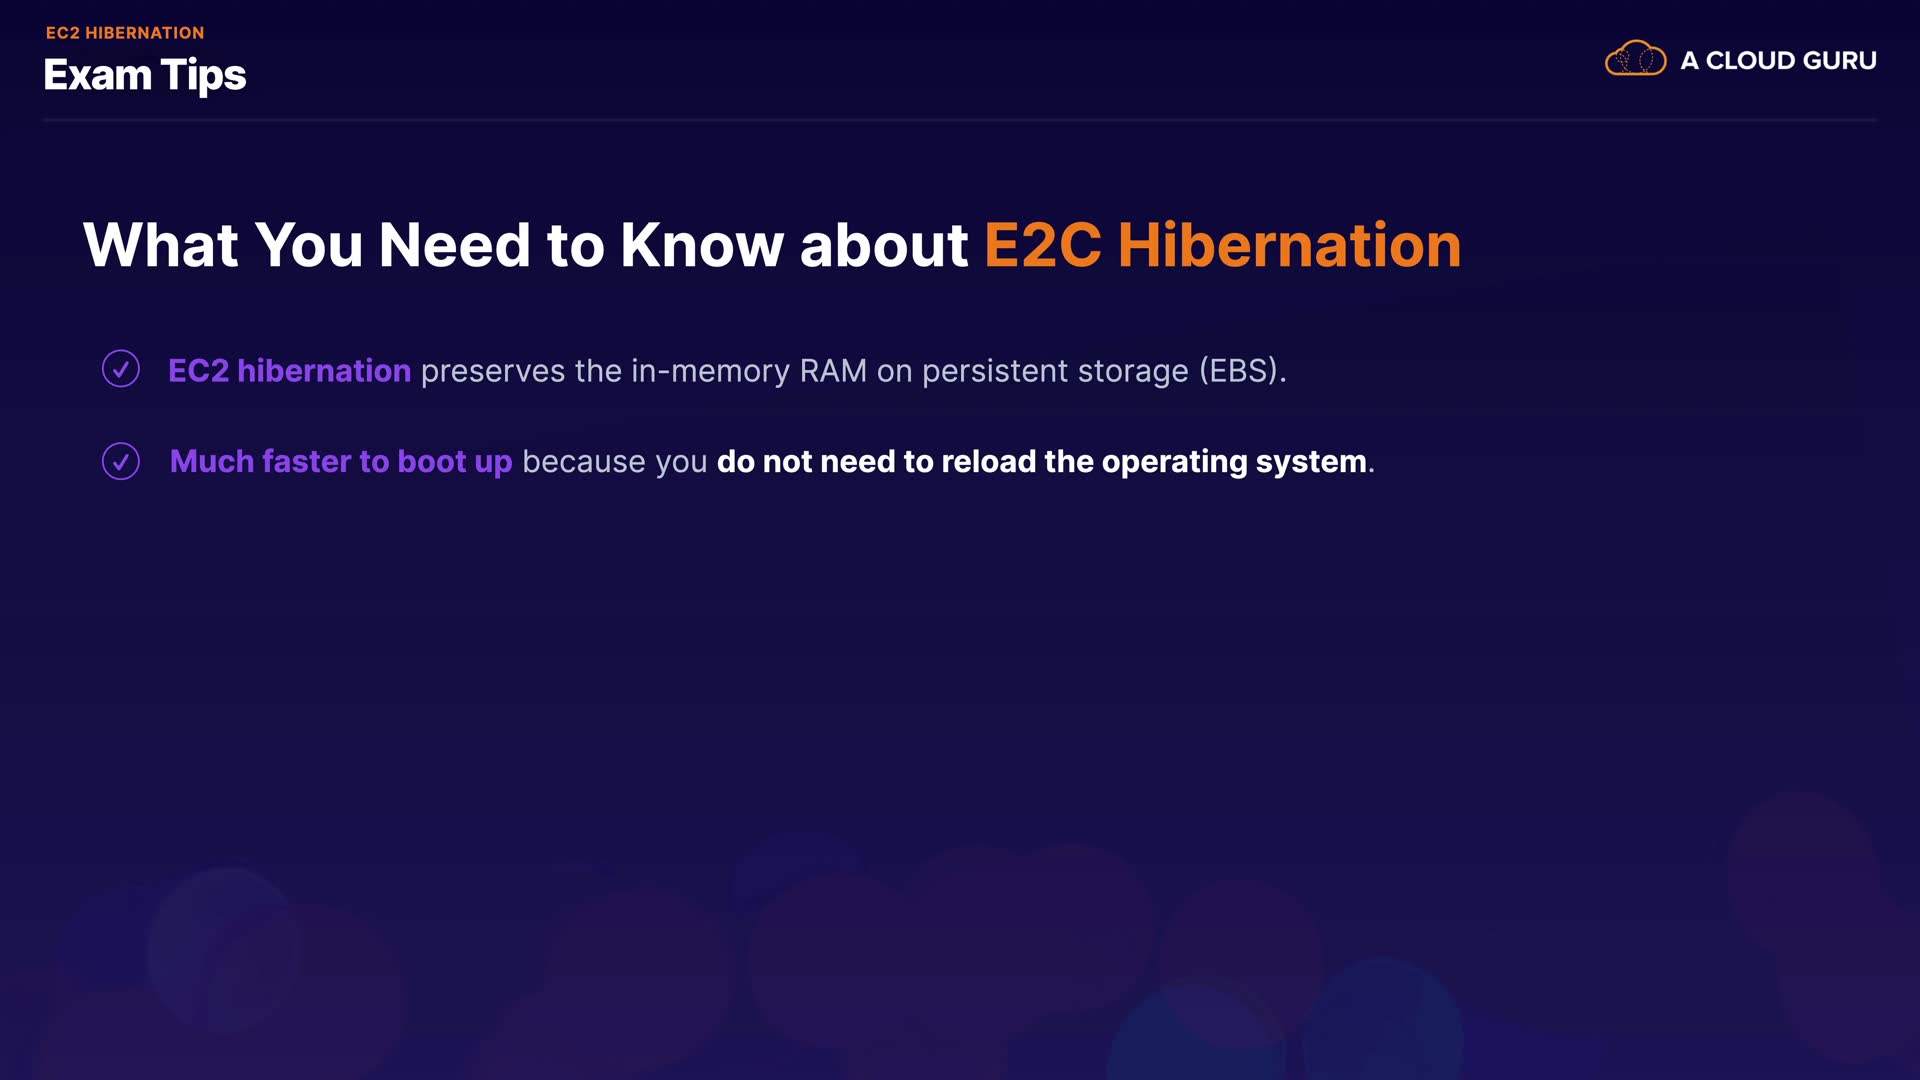Click the word RAM in the first bullet
Image resolution: width=1920 pixels, height=1080 pixels.
click(x=833, y=371)
